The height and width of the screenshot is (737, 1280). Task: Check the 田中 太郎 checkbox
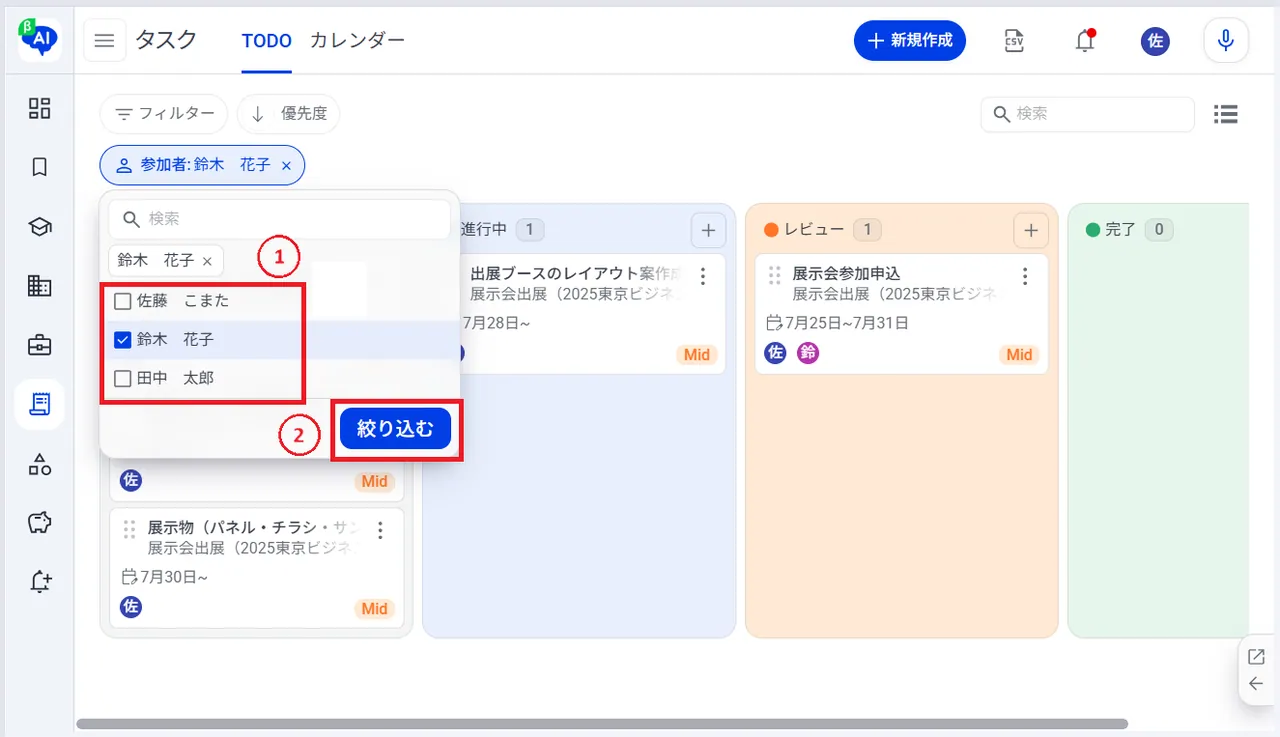(x=123, y=379)
